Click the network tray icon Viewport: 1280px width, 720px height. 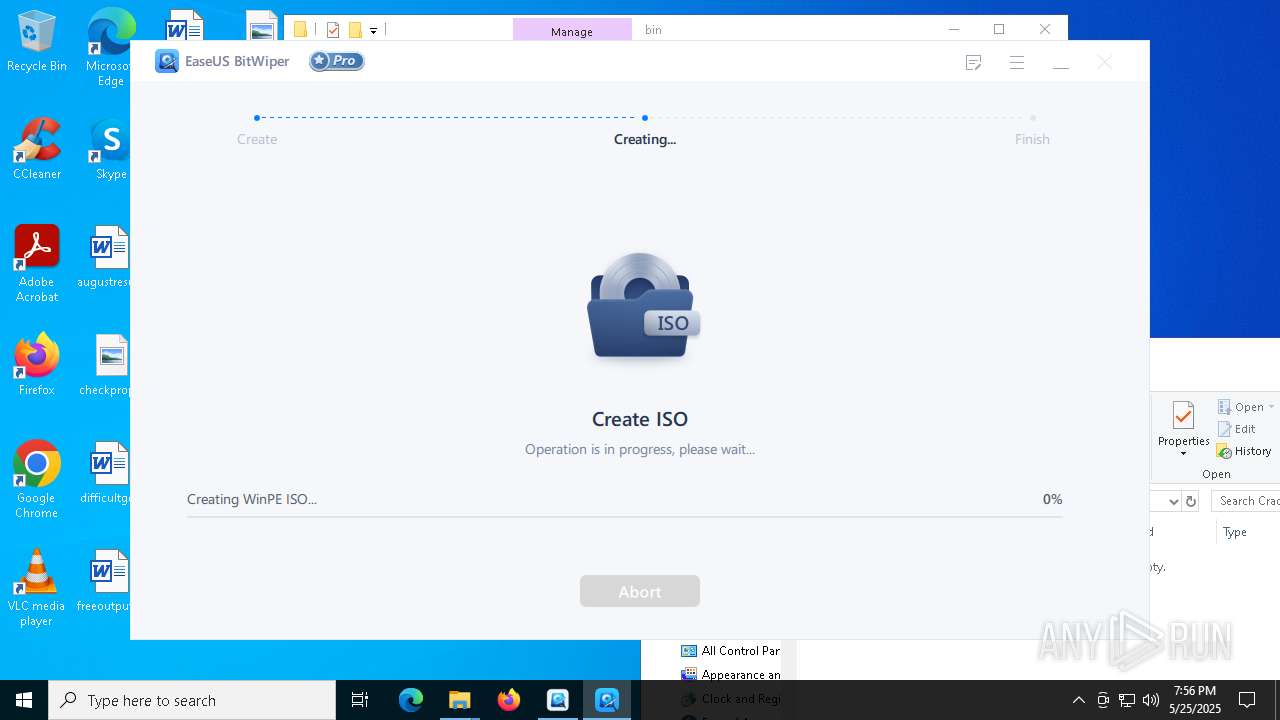point(1127,700)
